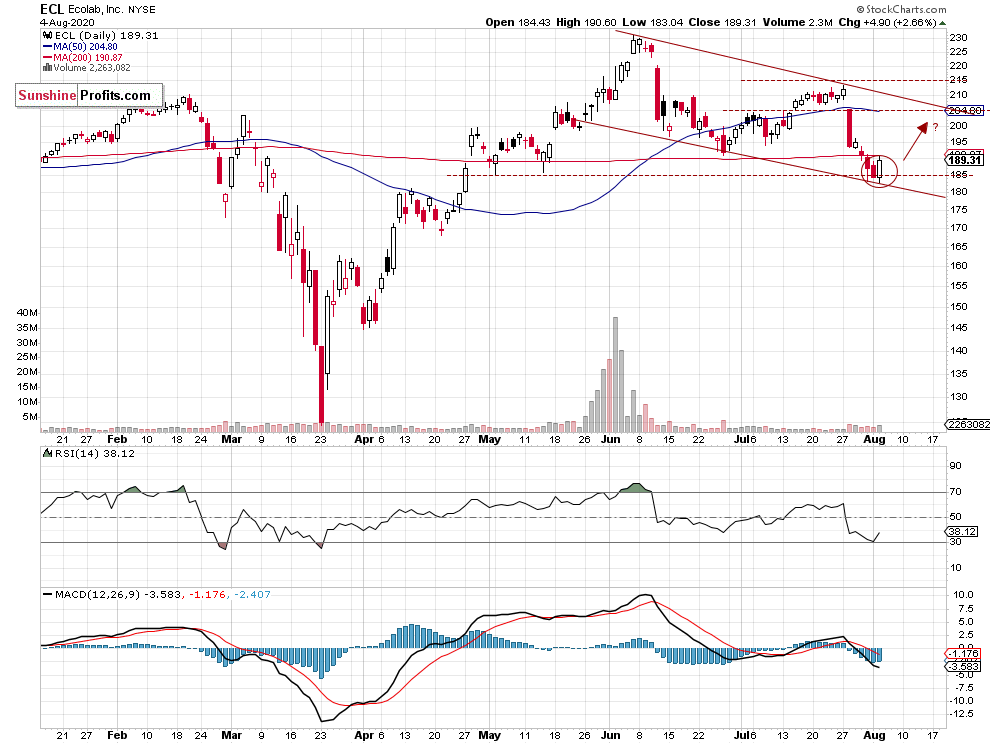The width and height of the screenshot is (990, 744).
Task: Click 'May' on the price chart date axis
Action: pyautogui.click(x=489, y=440)
